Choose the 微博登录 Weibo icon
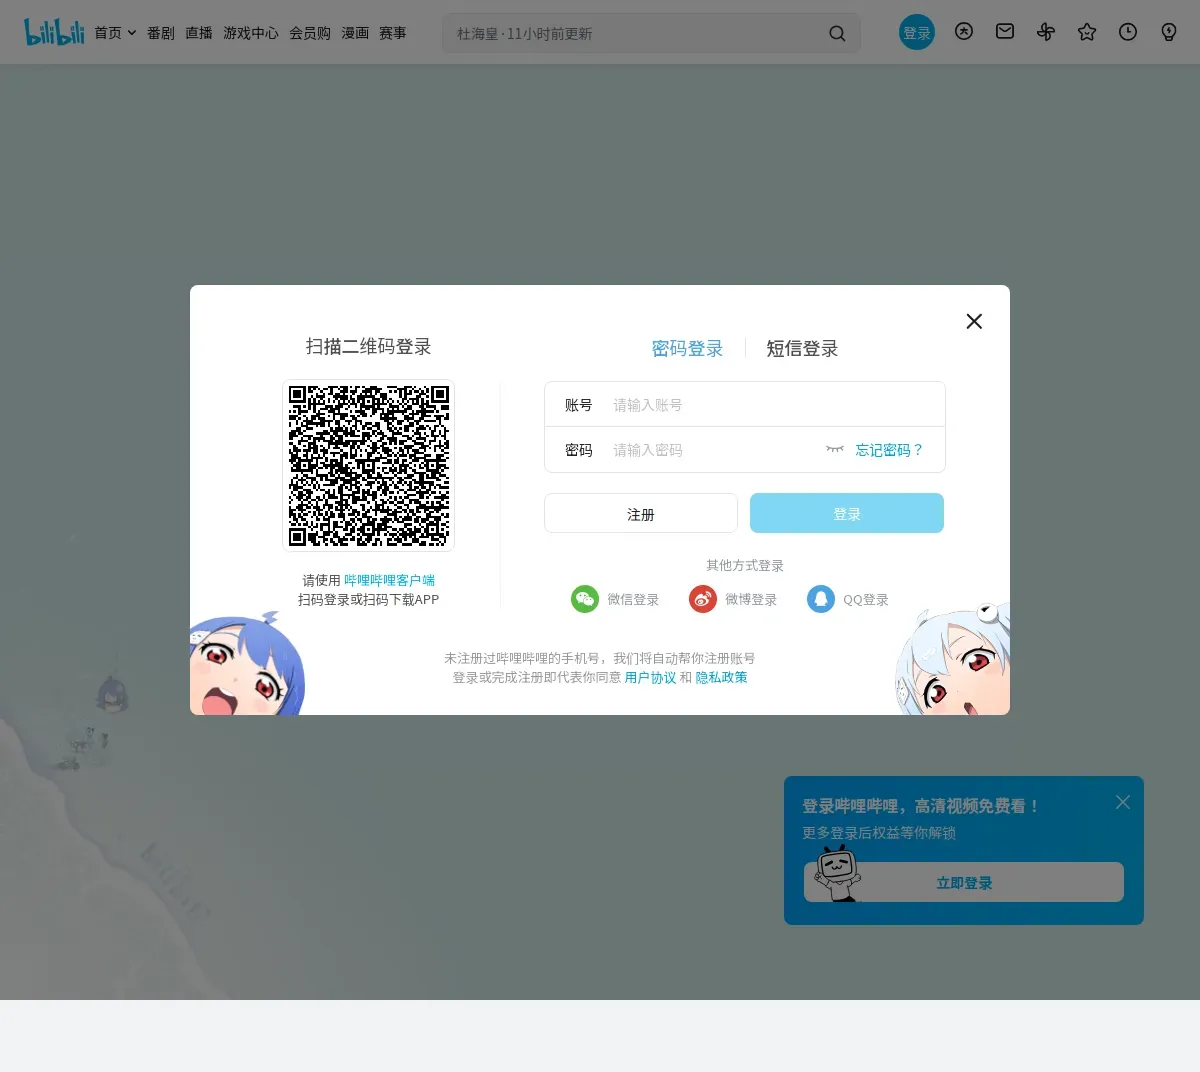1200x1072 pixels. point(703,599)
